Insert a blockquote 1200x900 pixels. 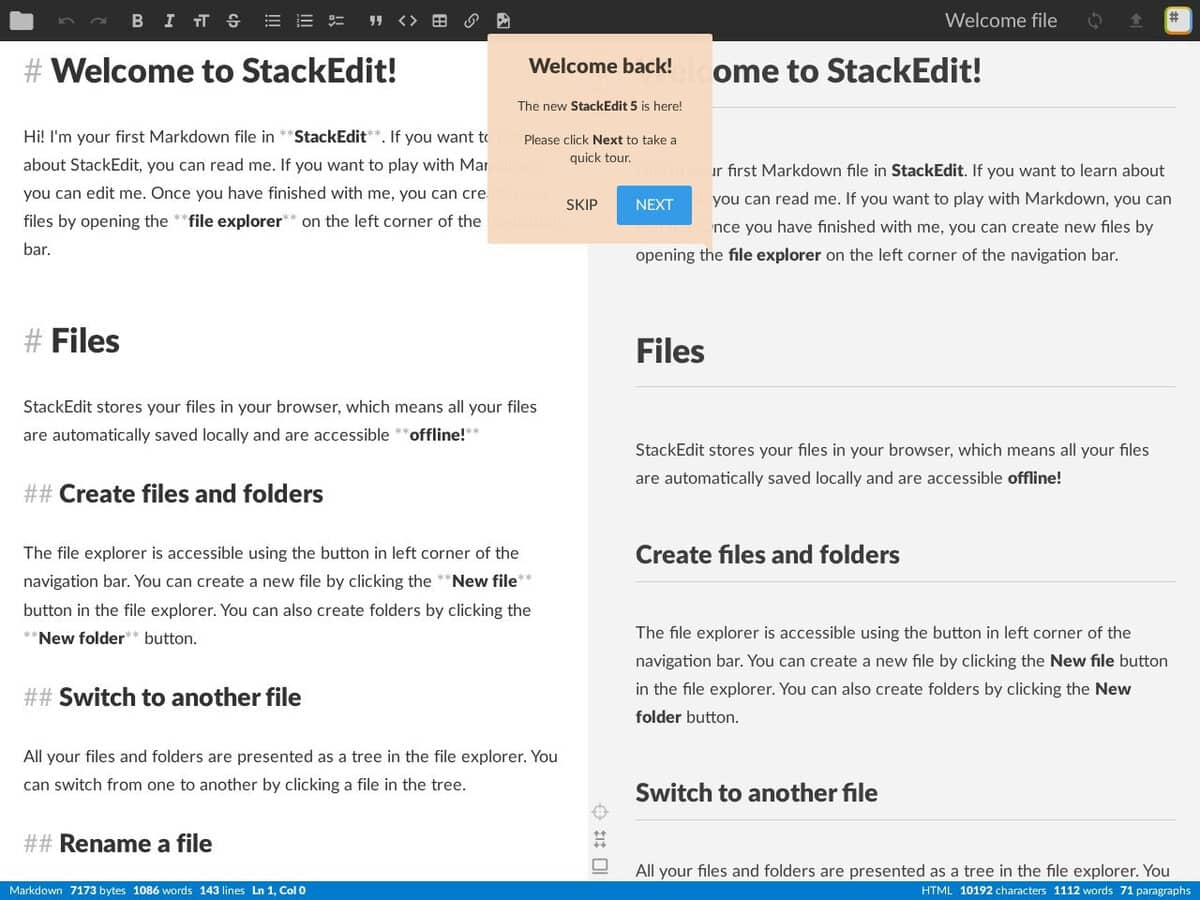coord(376,20)
